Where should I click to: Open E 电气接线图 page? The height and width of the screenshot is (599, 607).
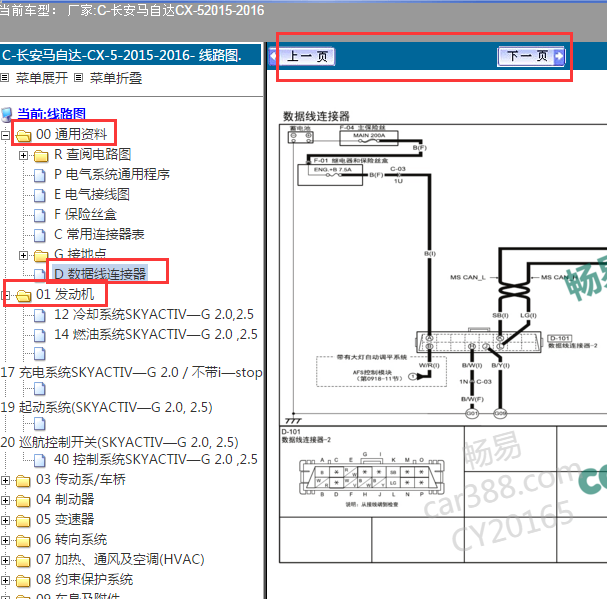click(92, 194)
